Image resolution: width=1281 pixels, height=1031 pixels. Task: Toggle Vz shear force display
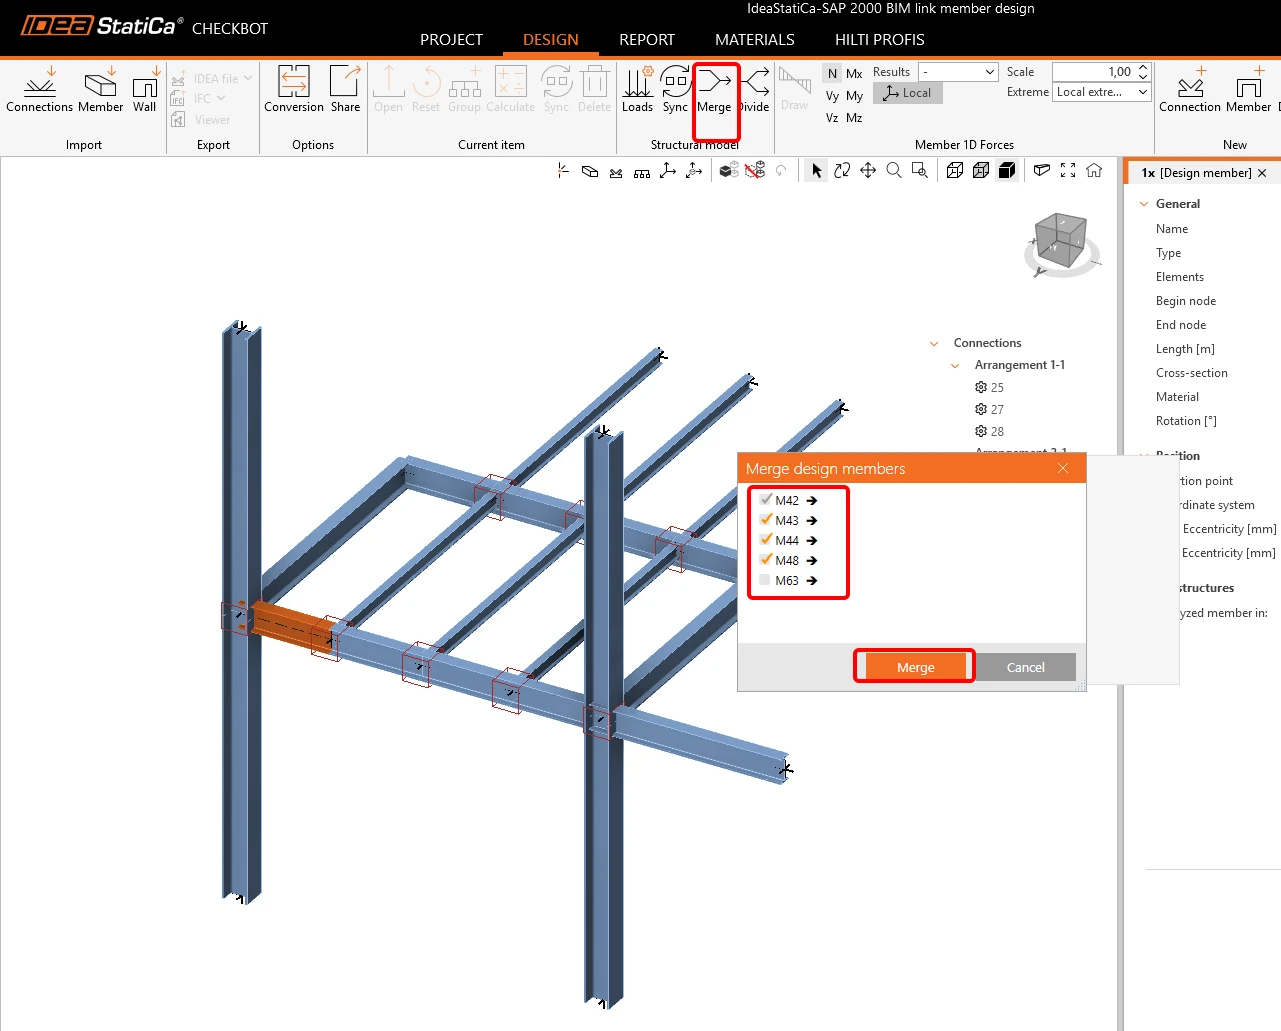tap(832, 118)
